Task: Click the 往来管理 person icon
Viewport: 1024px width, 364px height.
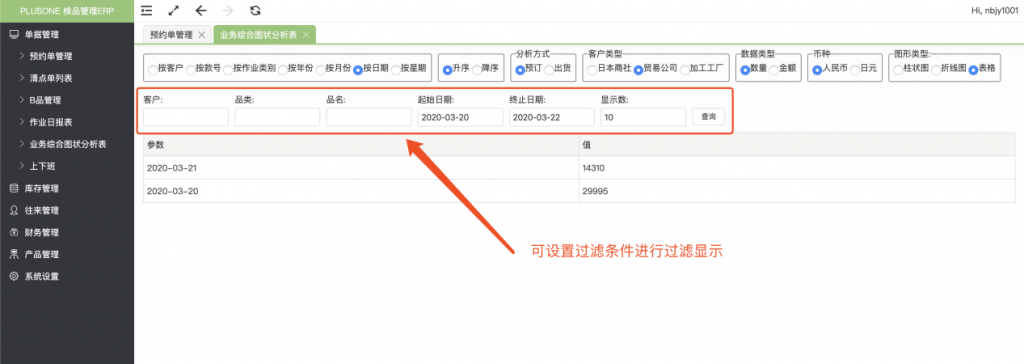Action: pos(14,210)
